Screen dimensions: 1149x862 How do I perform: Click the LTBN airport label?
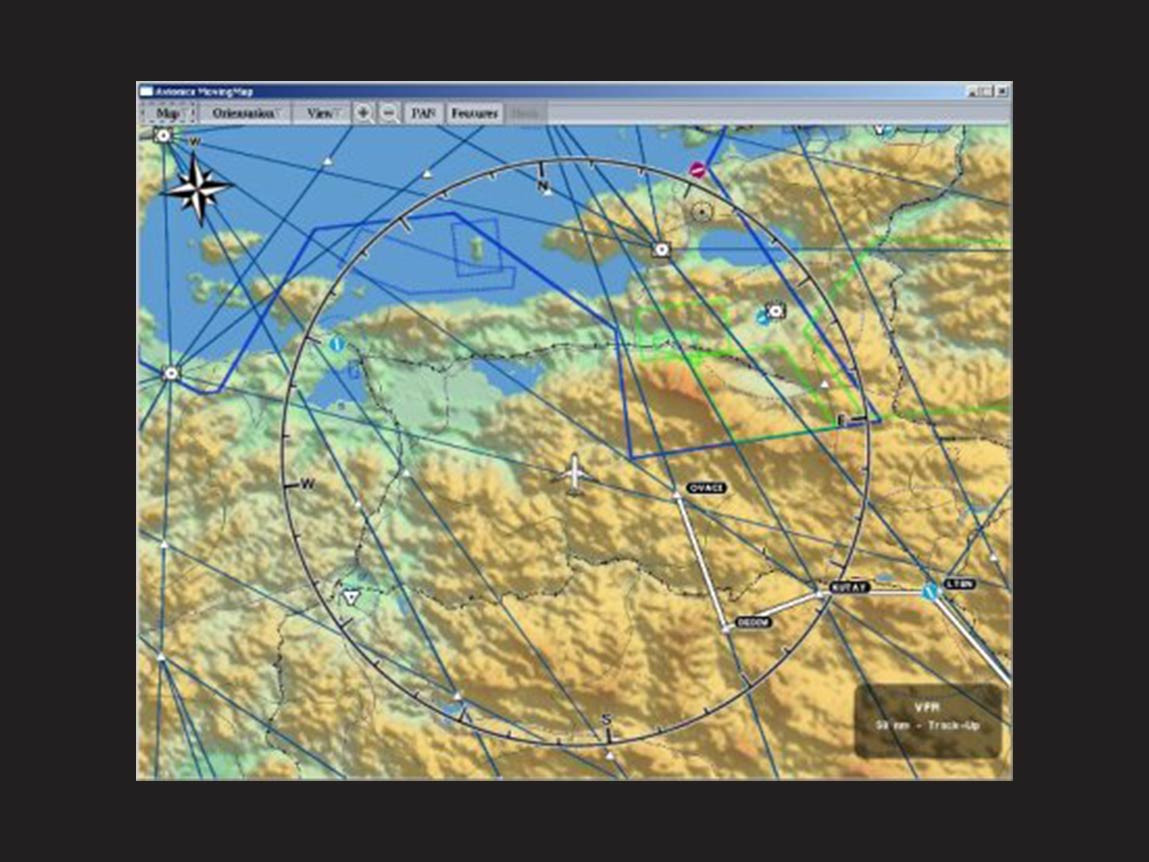(959, 584)
